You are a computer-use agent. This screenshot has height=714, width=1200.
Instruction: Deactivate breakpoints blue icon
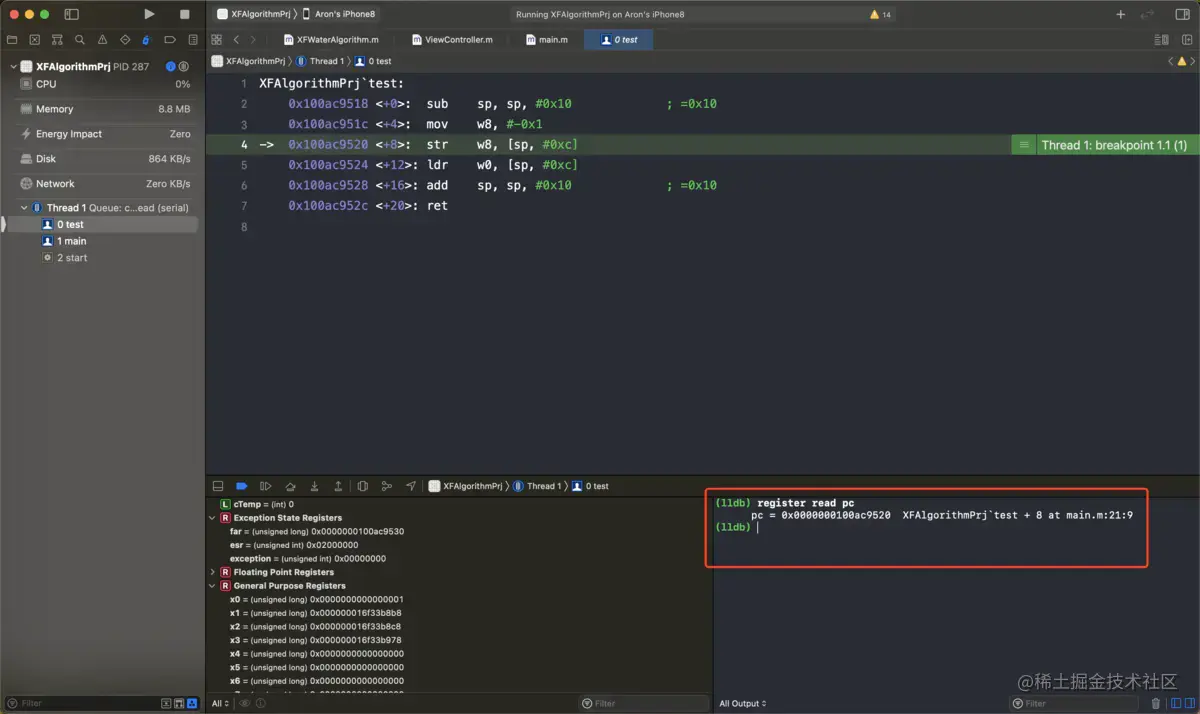pyautogui.click(x=241, y=486)
